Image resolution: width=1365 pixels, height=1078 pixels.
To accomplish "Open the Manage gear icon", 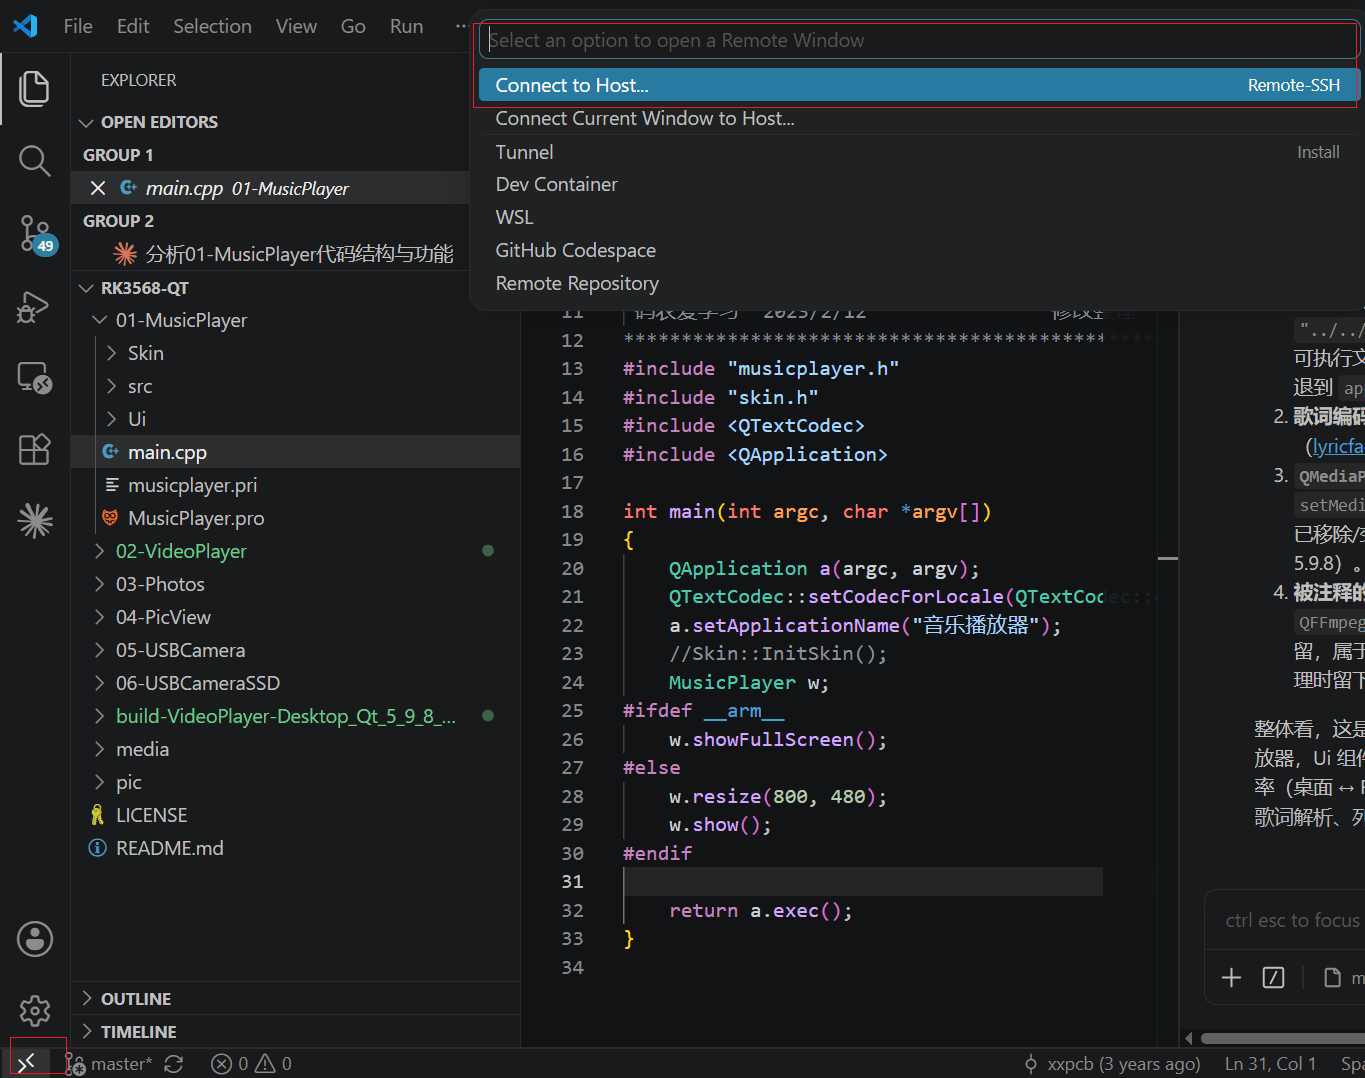I will tap(34, 1011).
